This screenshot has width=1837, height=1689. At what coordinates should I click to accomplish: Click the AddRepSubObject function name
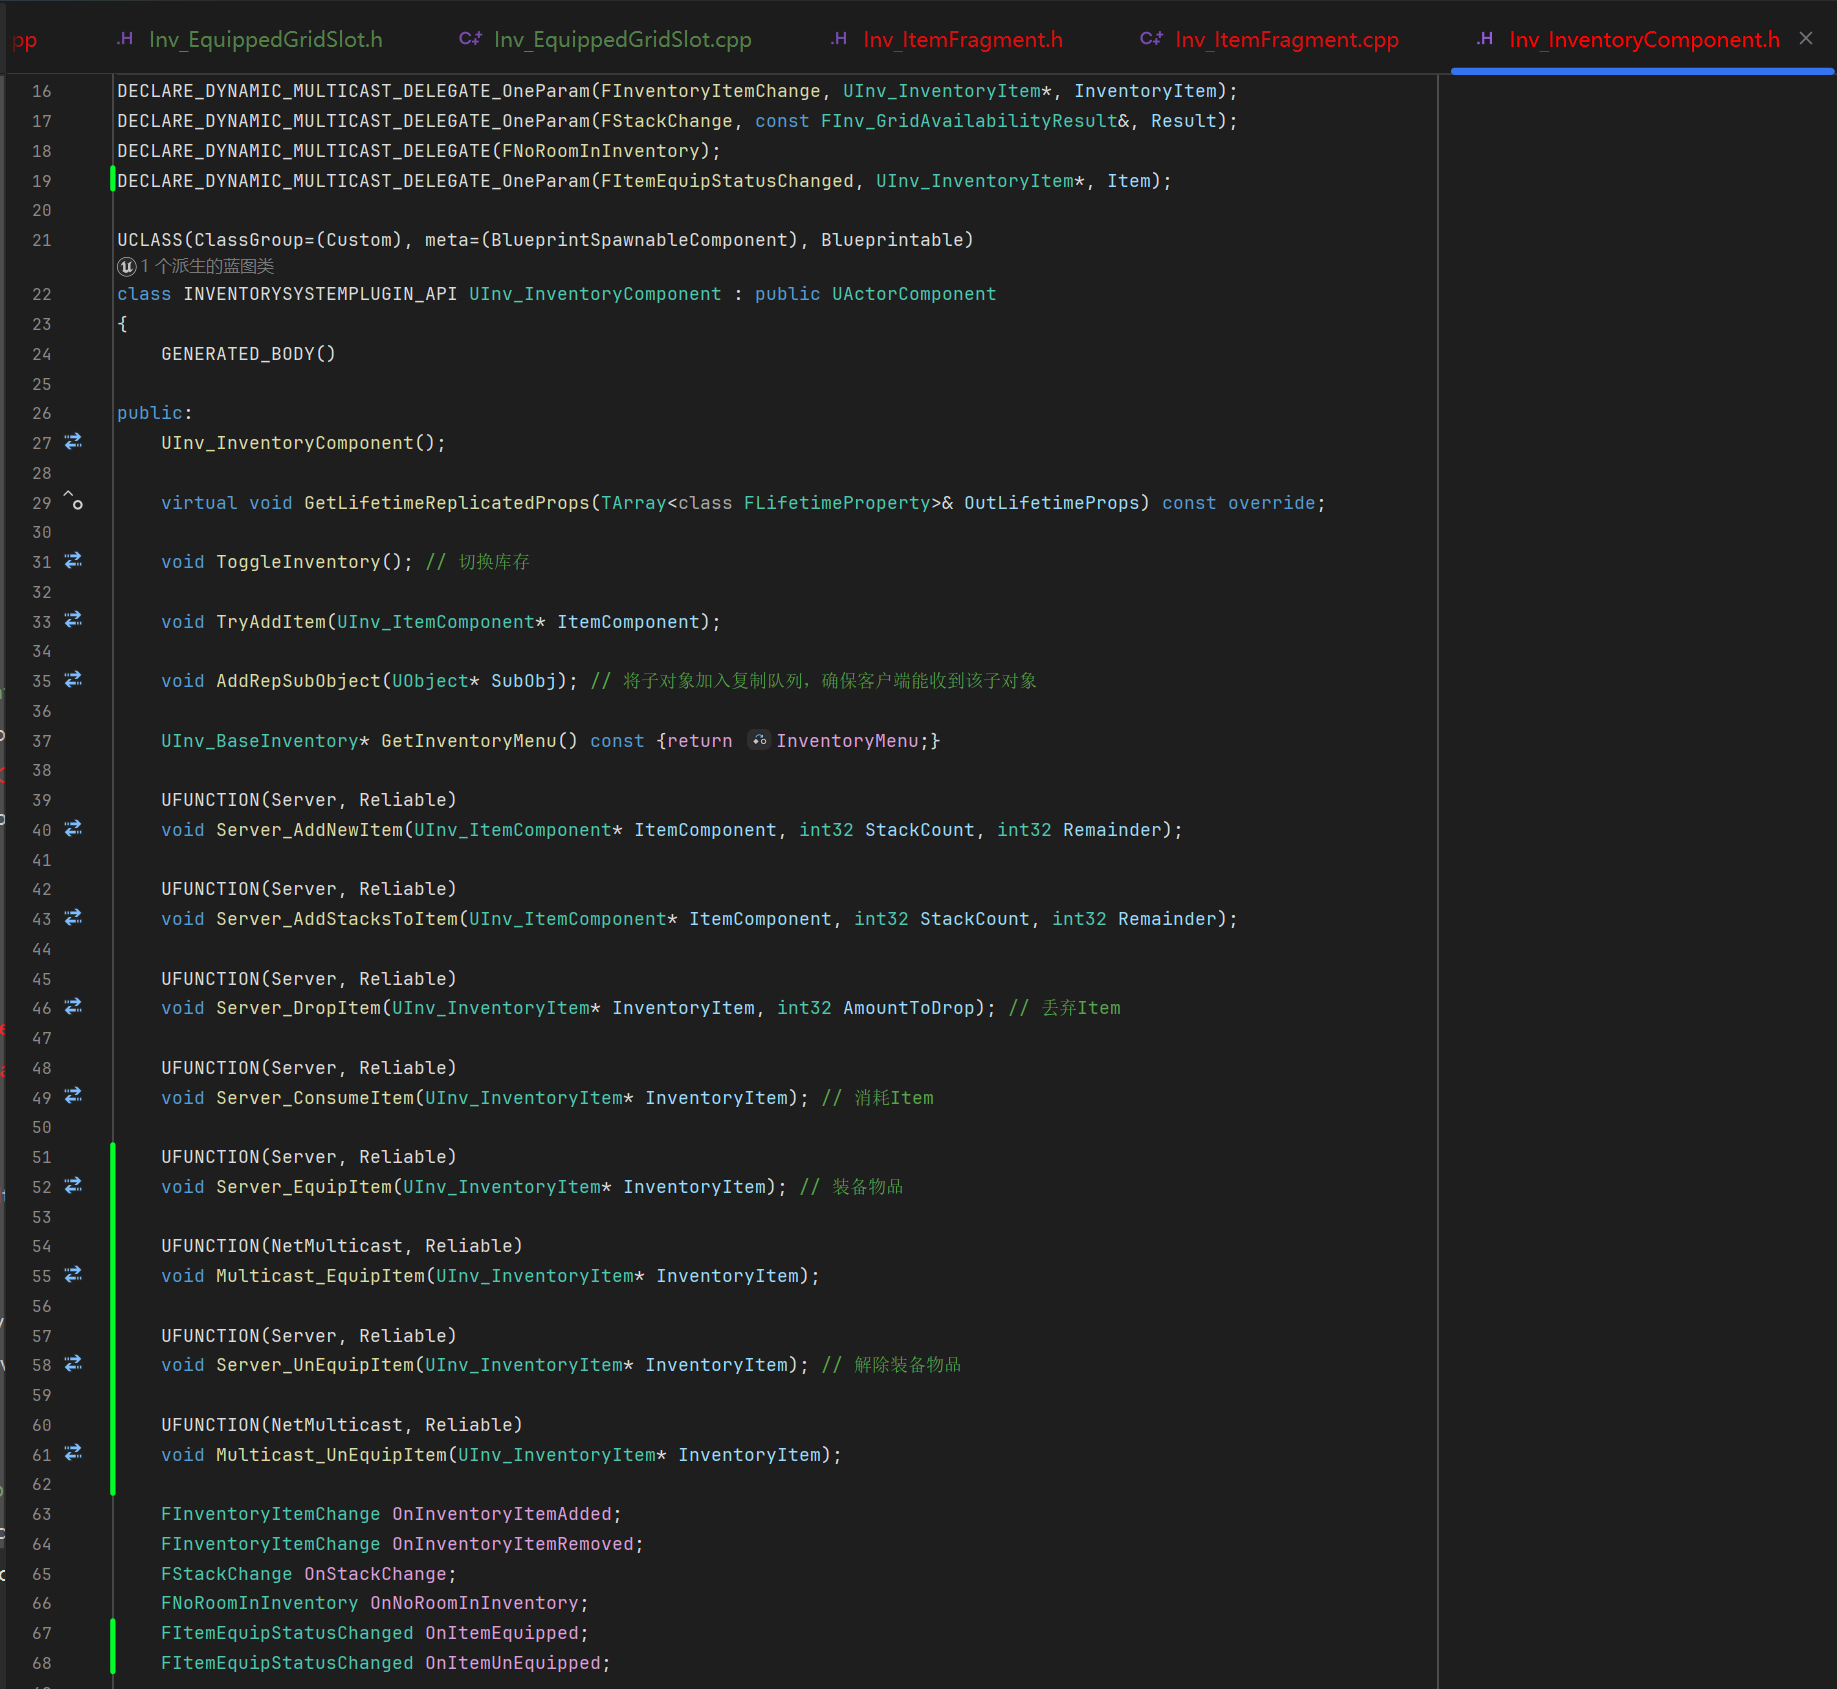(x=299, y=681)
